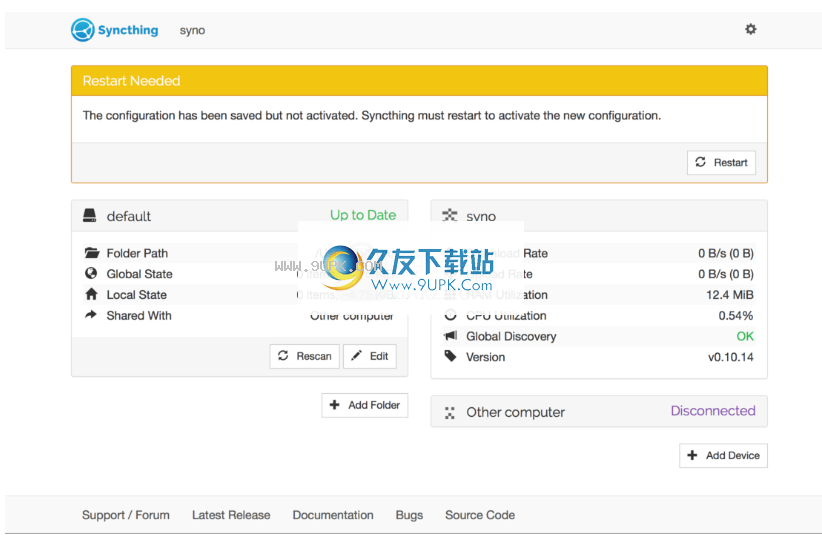
Task: Click the Global Discovery label
Action: pyautogui.click(x=511, y=336)
